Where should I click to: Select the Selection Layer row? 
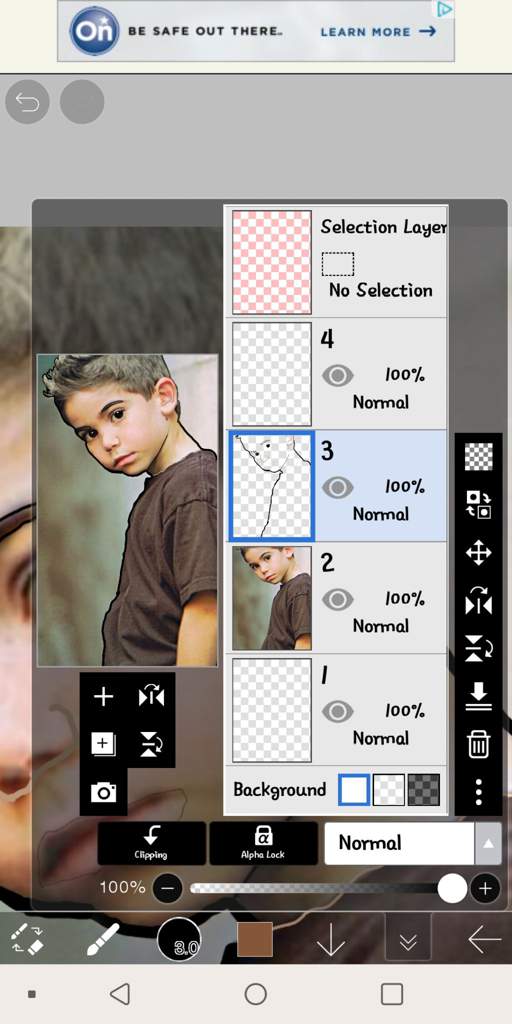pyautogui.click(x=336, y=262)
